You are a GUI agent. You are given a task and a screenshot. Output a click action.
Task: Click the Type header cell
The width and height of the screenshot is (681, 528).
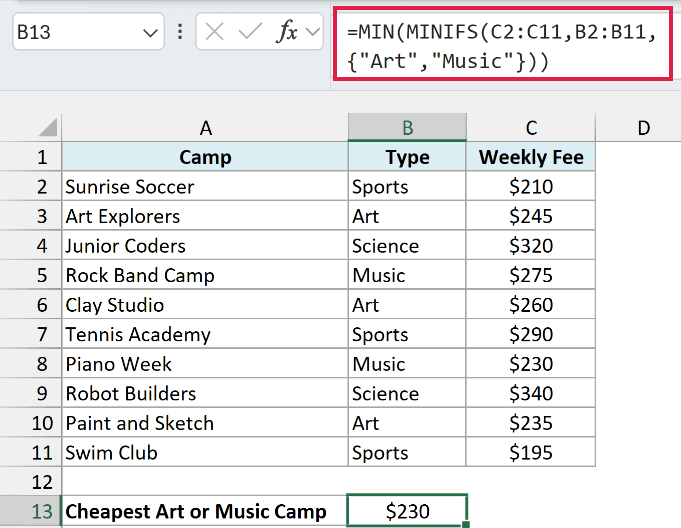pos(407,157)
